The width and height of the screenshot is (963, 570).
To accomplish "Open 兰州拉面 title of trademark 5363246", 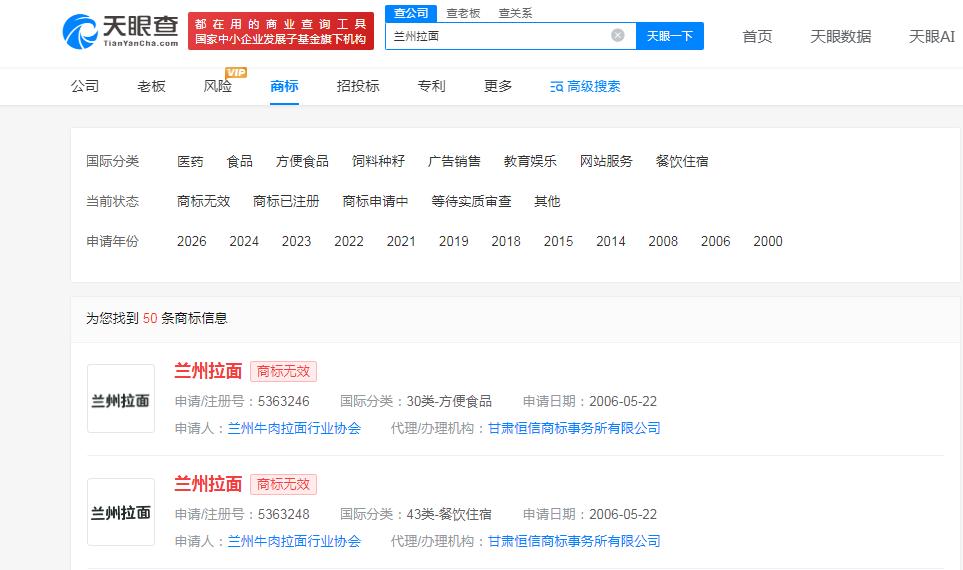I will (208, 371).
